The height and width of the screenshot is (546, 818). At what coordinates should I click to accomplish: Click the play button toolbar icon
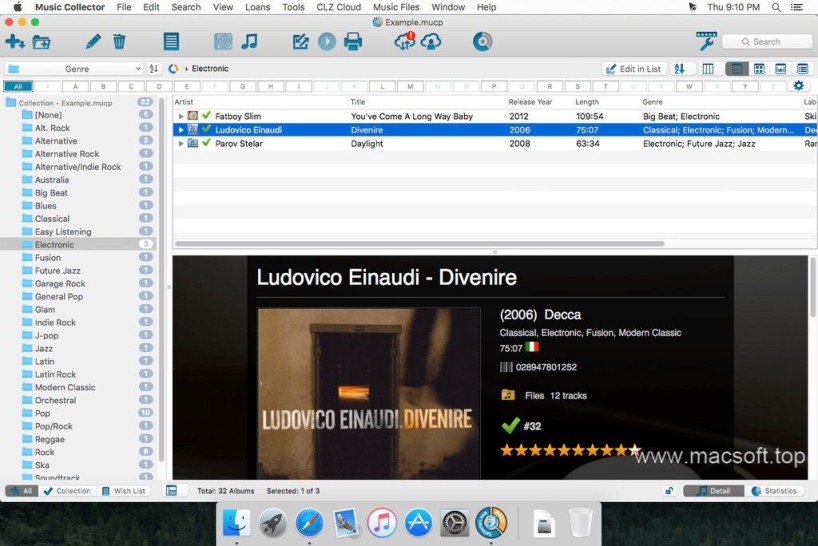pyautogui.click(x=327, y=42)
